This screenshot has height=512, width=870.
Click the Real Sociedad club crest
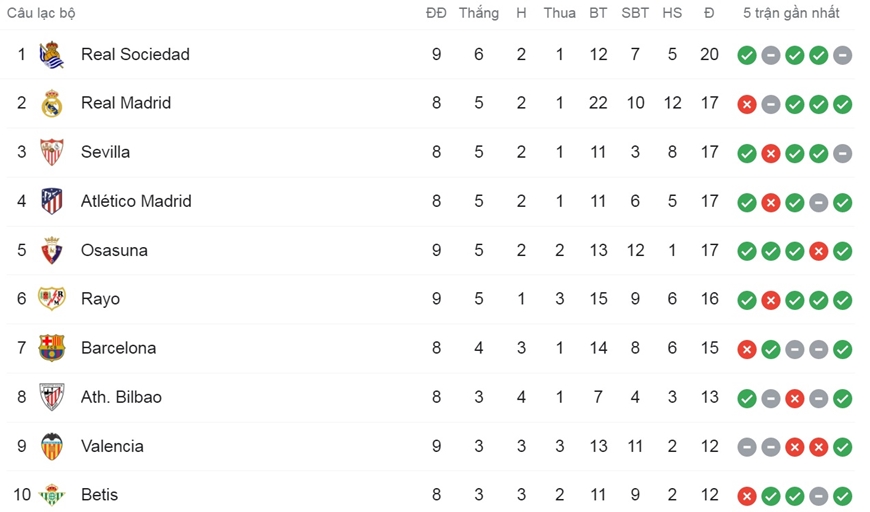[x=52, y=54]
